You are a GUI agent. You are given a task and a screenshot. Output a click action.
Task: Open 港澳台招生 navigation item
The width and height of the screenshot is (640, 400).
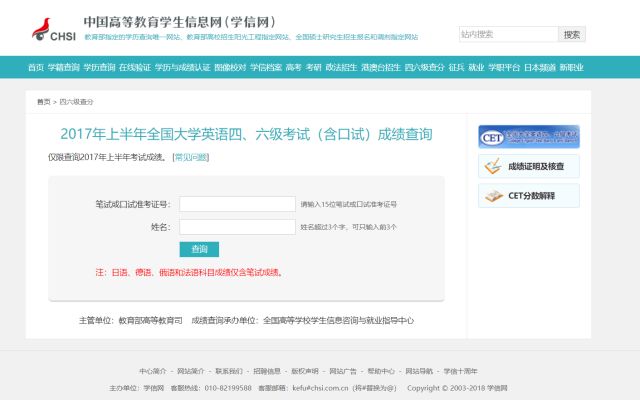[381, 67]
